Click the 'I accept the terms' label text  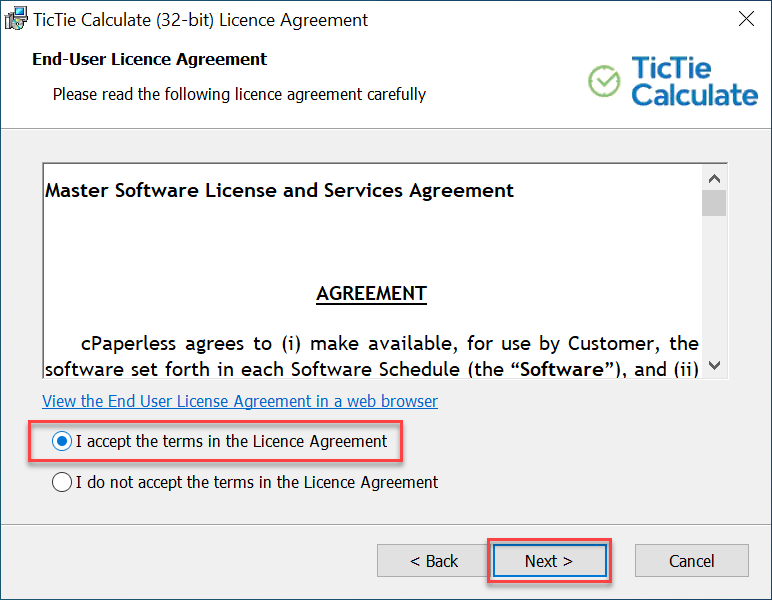(x=231, y=442)
